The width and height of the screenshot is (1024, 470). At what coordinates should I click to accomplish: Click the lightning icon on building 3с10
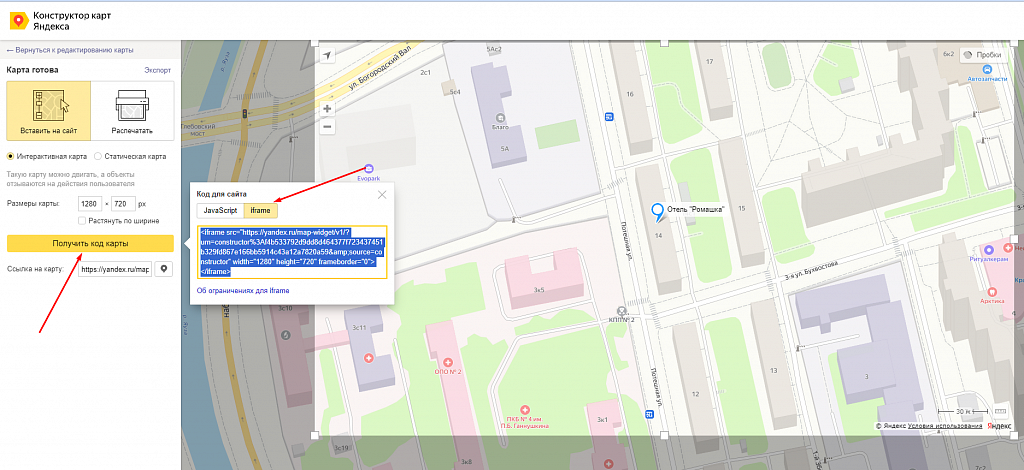click(285, 336)
